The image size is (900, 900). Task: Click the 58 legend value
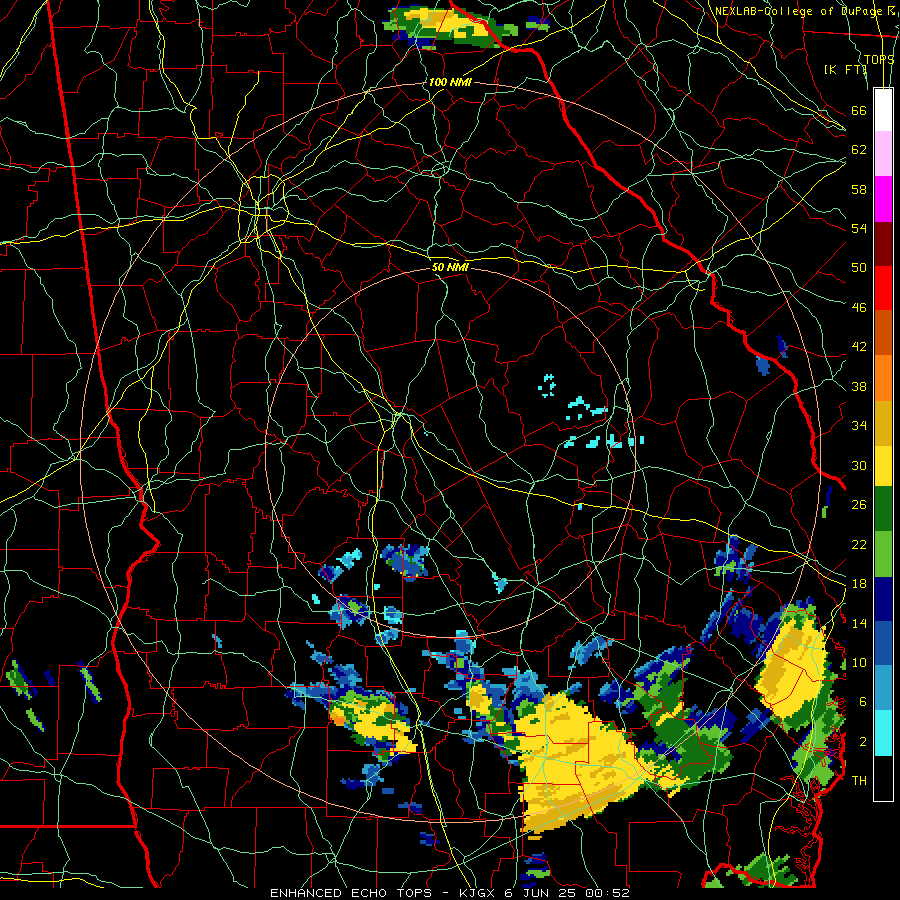pos(859,189)
